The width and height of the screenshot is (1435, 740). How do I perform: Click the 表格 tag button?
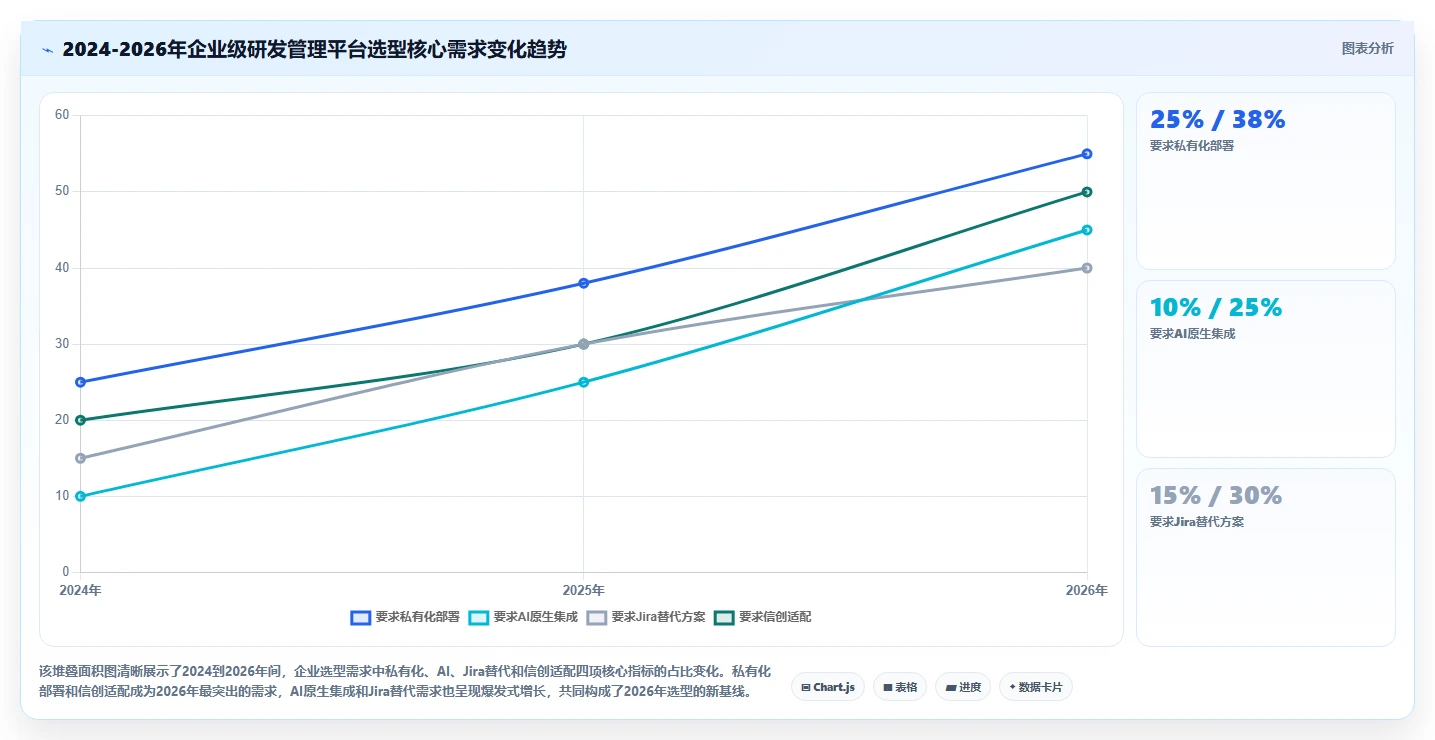[x=900, y=687]
